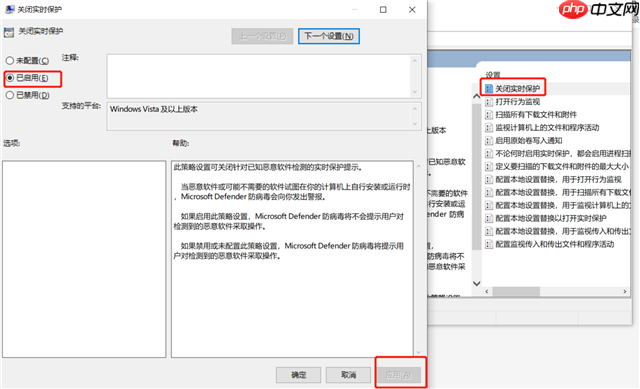Click the settings list horizontal scrollbar thumb

[x=516, y=291]
